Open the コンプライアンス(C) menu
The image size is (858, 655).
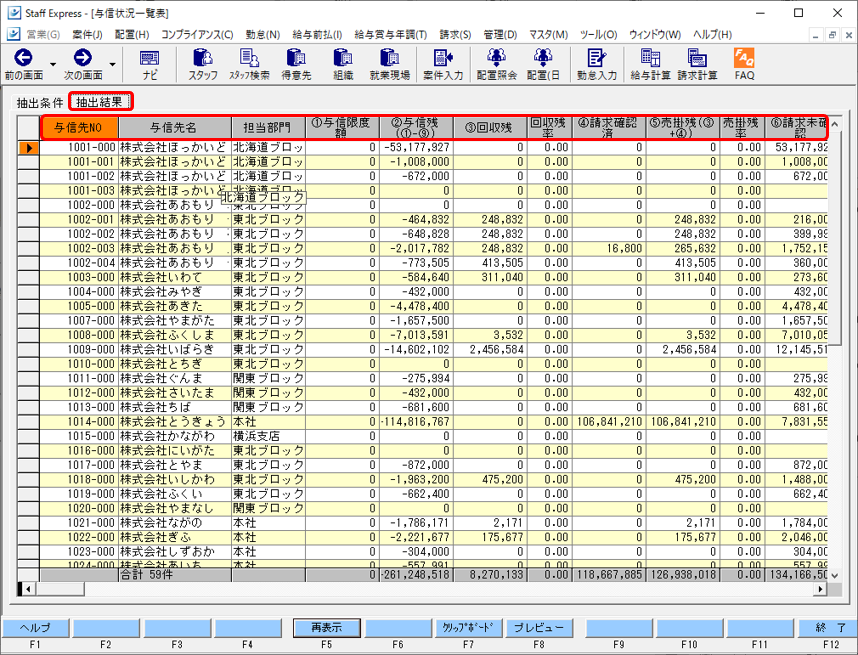[x=197, y=34]
